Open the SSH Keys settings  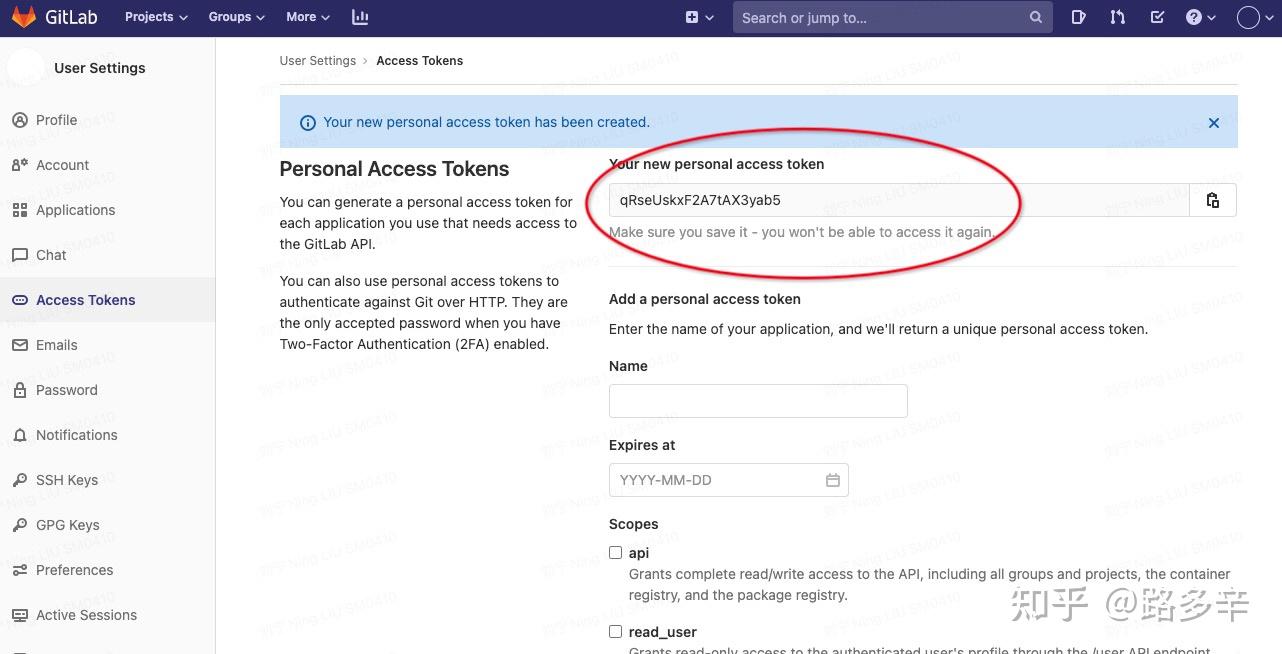(x=66, y=480)
